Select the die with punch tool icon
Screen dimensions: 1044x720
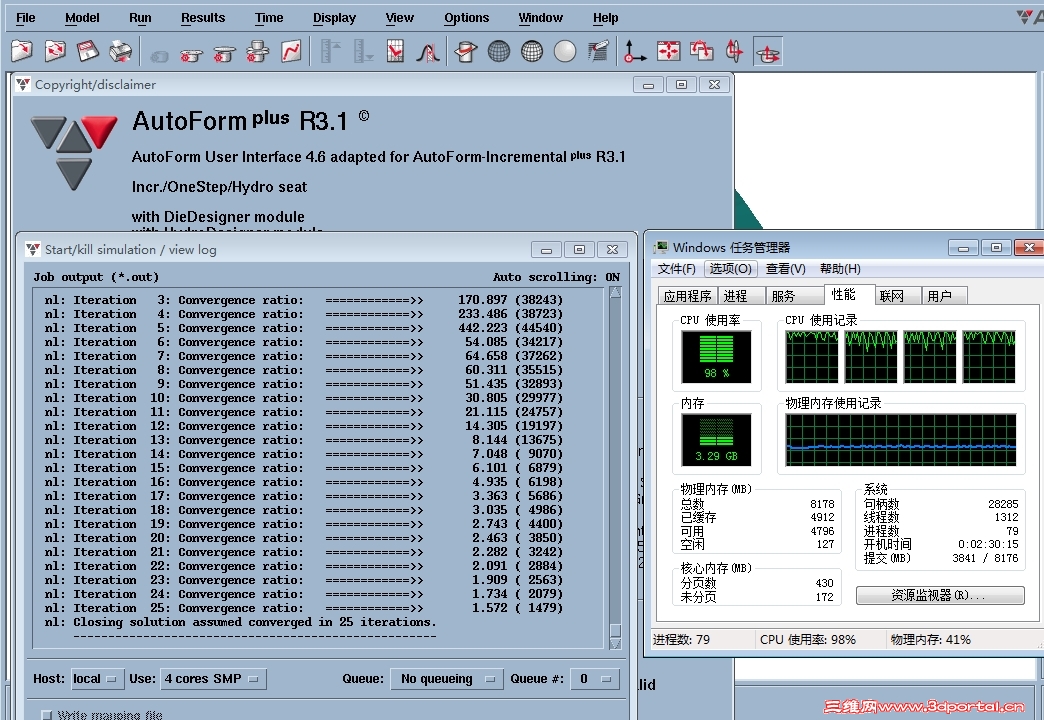point(224,53)
